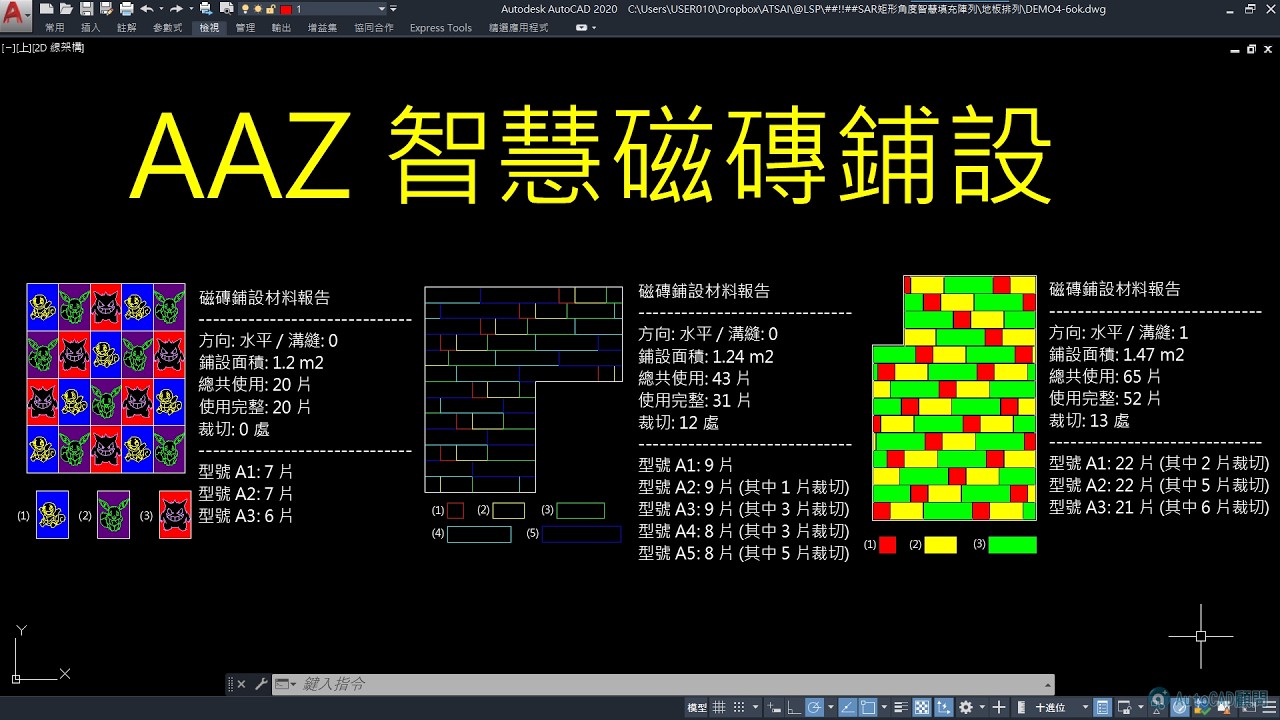Click the annotation monitor plus icon
Screen dimensions: 1280x720
[x=999, y=707]
